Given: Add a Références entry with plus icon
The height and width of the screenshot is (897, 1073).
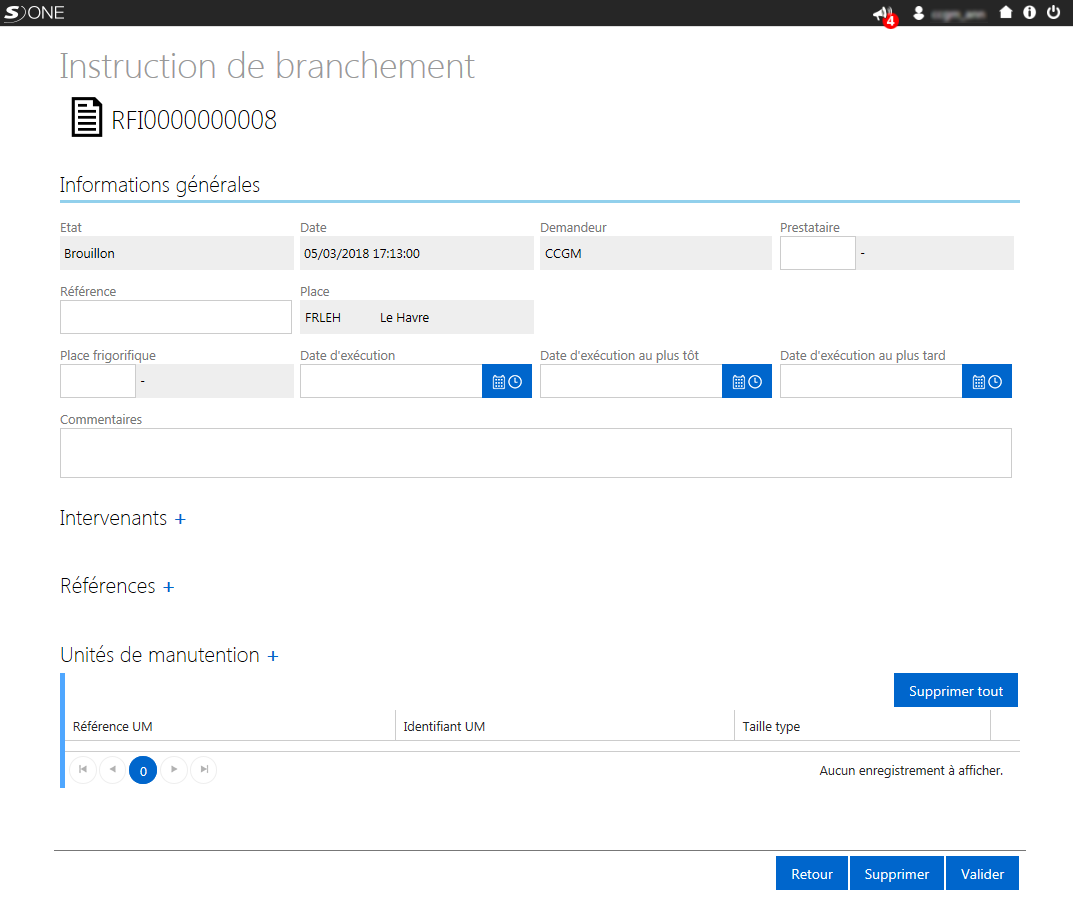Looking at the screenshot, I should 168,587.
